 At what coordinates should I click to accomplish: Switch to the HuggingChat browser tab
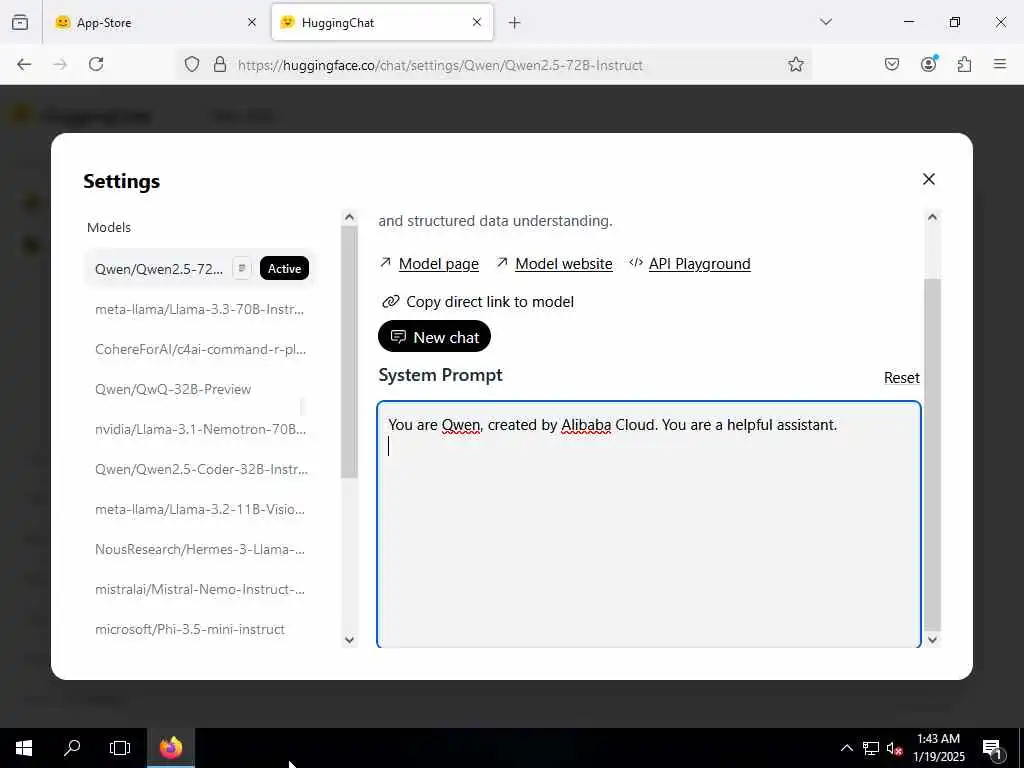pos(382,22)
